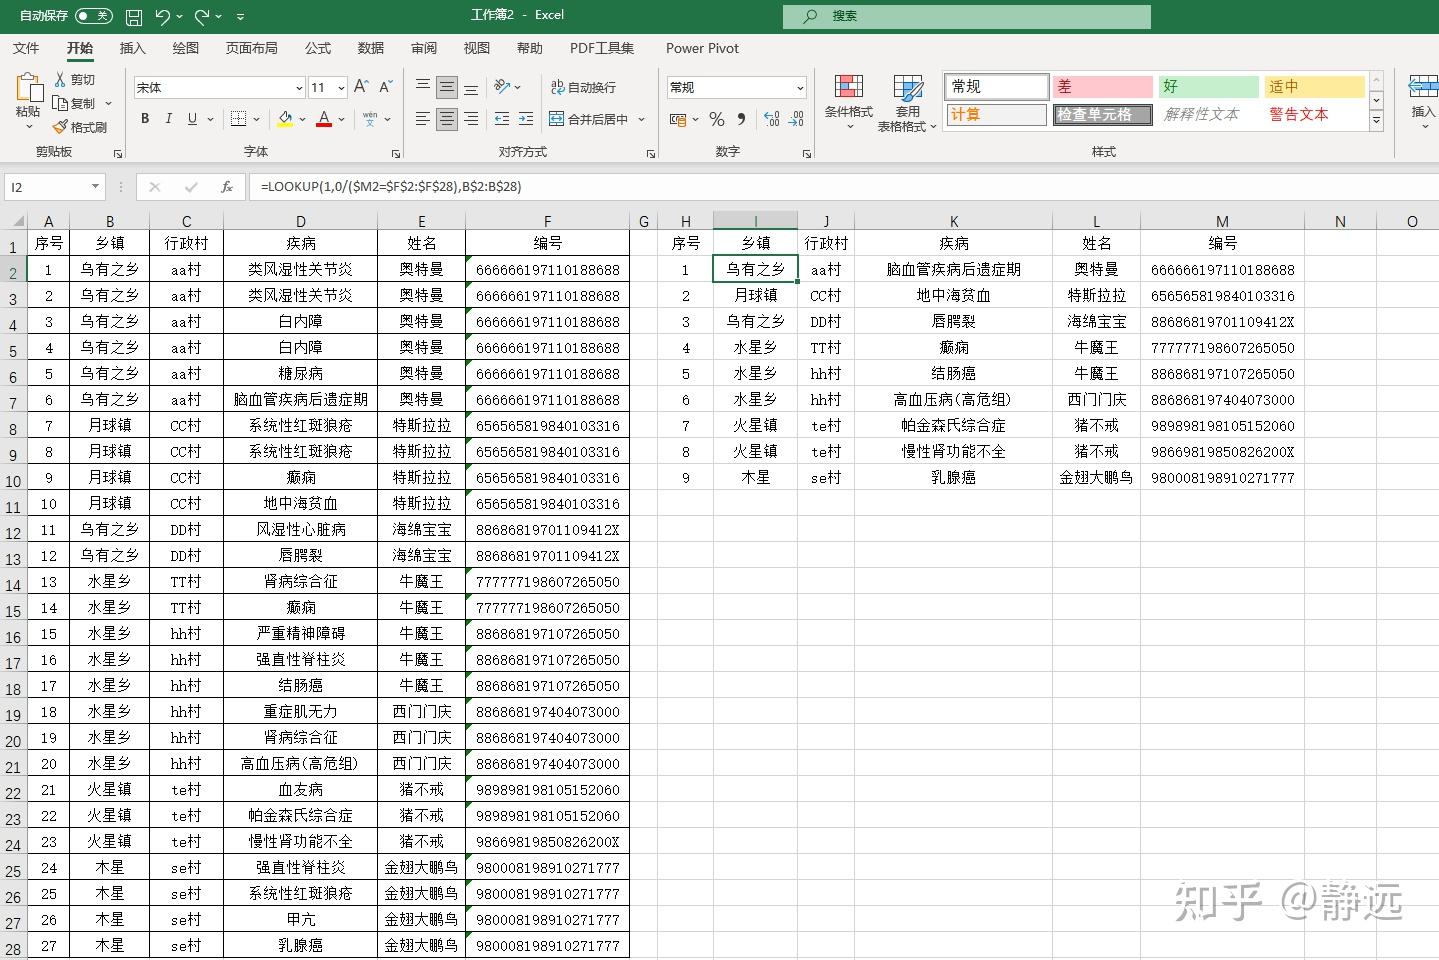
Task: Click the Insert Function fx icon
Action: click(227, 187)
